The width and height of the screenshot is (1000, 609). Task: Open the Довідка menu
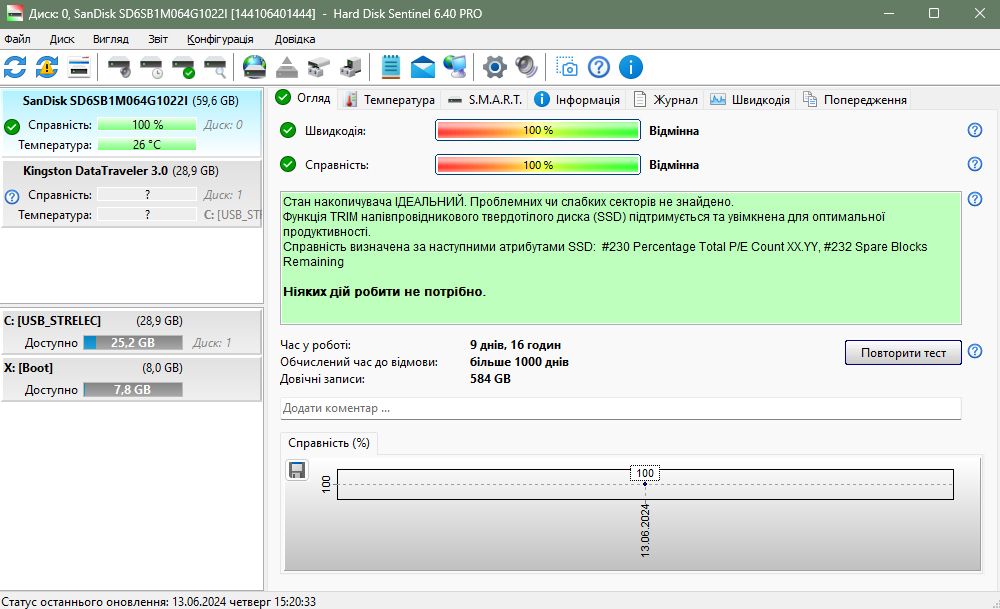[295, 39]
